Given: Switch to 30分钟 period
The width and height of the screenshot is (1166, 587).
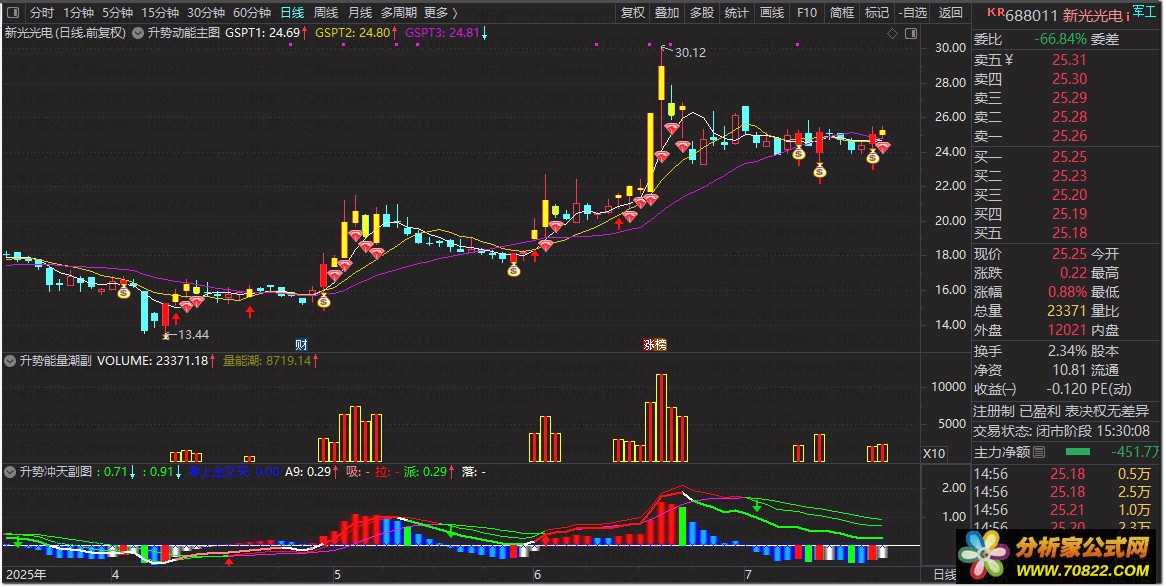Looking at the screenshot, I should point(206,13).
